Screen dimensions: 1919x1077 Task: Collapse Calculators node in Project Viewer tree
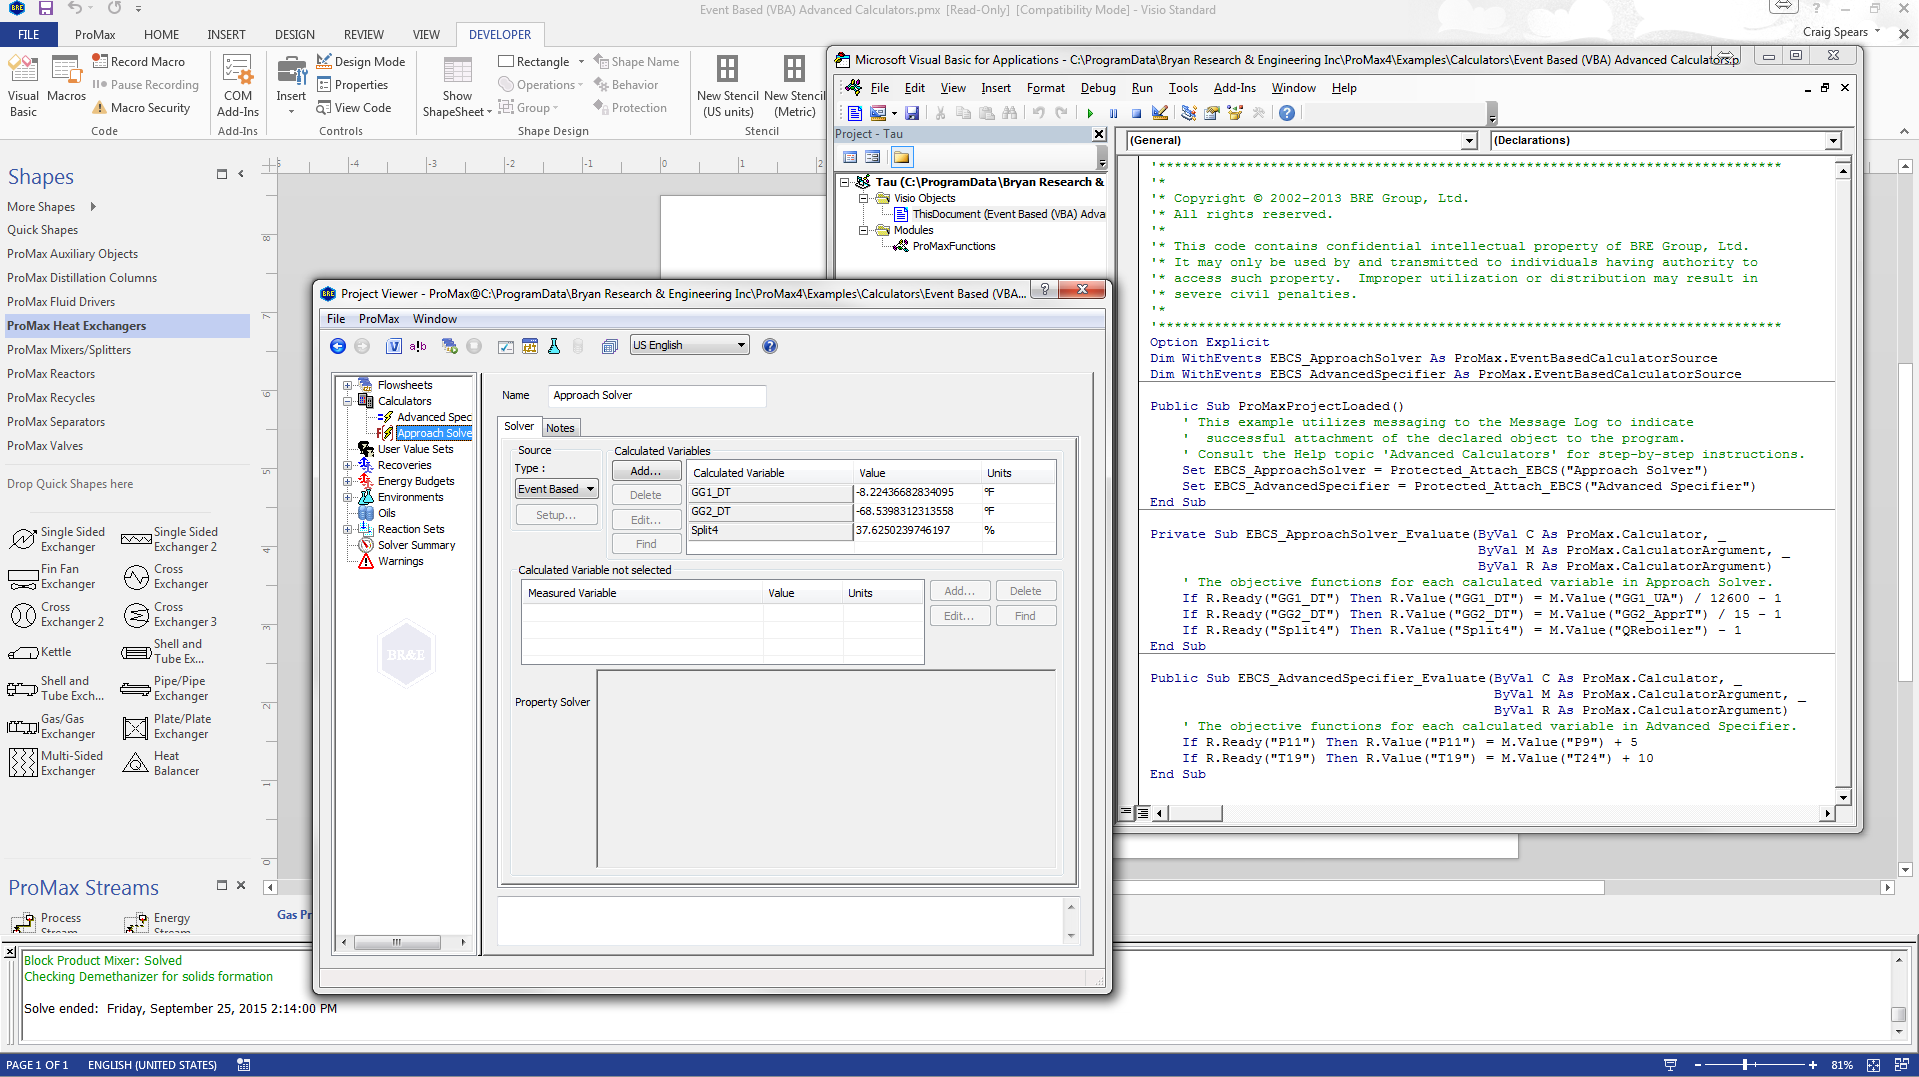pos(347,401)
